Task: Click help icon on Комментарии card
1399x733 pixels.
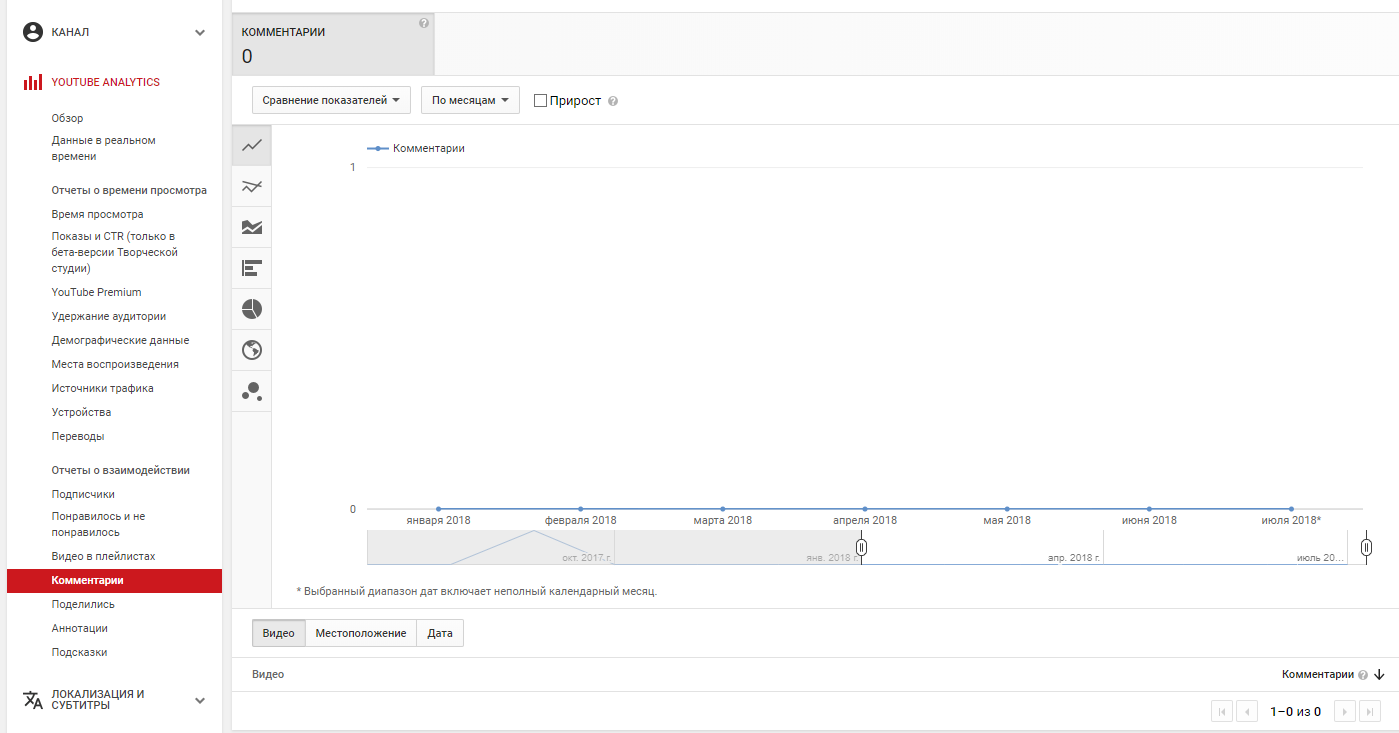Action: [424, 23]
